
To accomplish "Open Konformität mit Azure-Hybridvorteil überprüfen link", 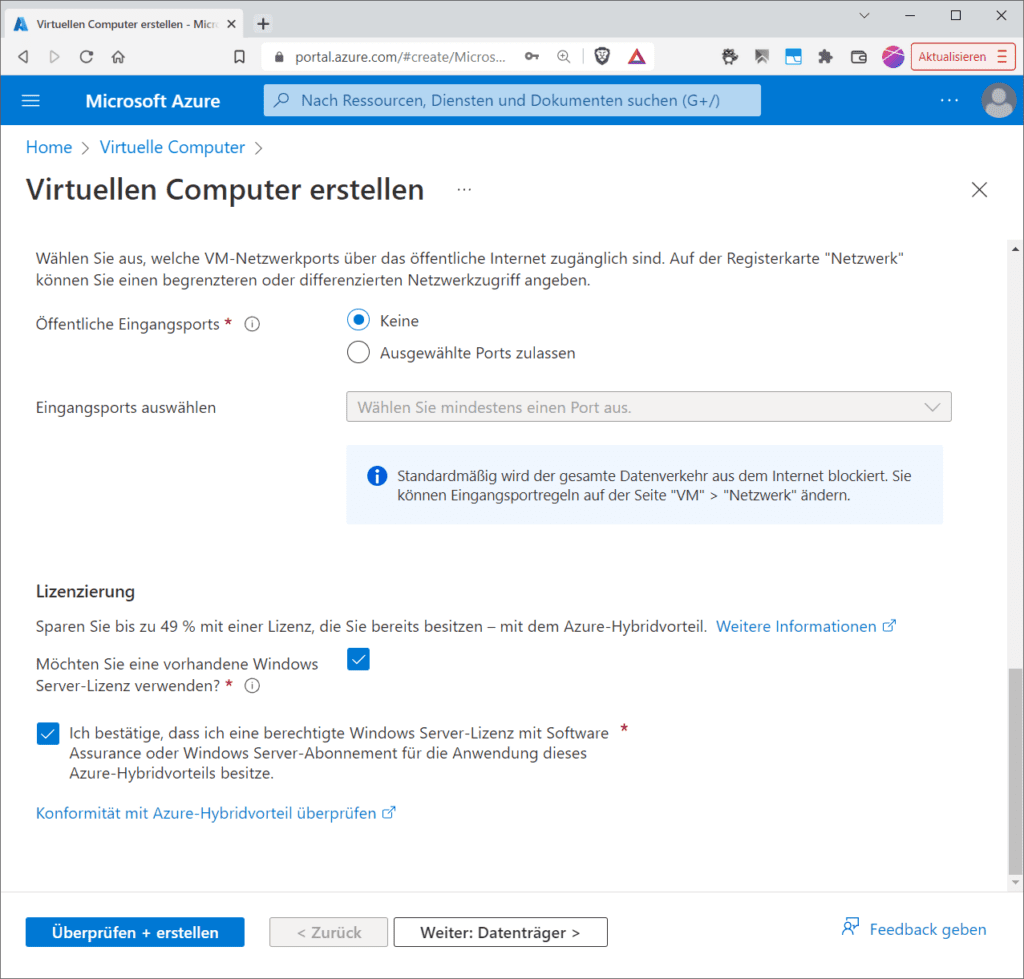I will tap(216, 813).
